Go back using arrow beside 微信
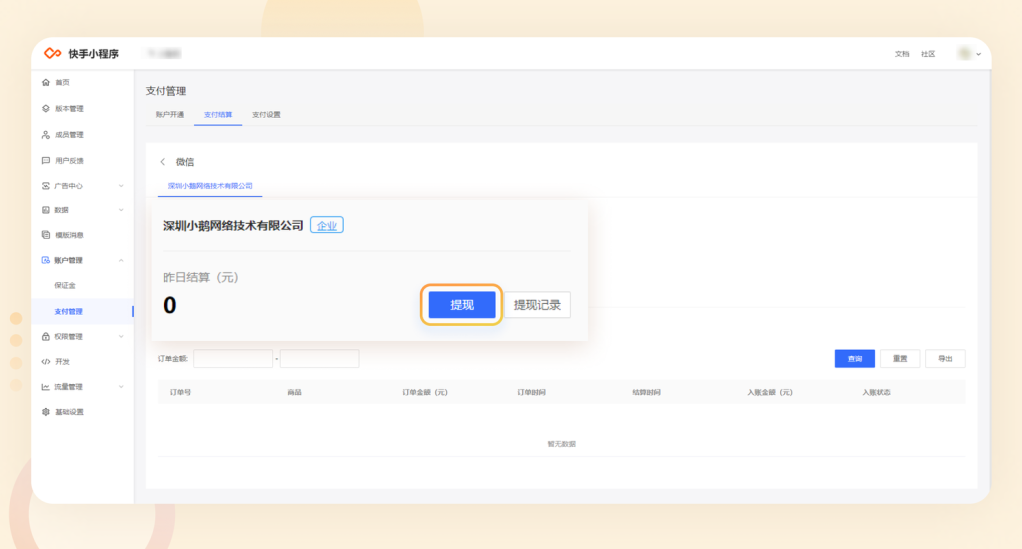 pyautogui.click(x=163, y=162)
